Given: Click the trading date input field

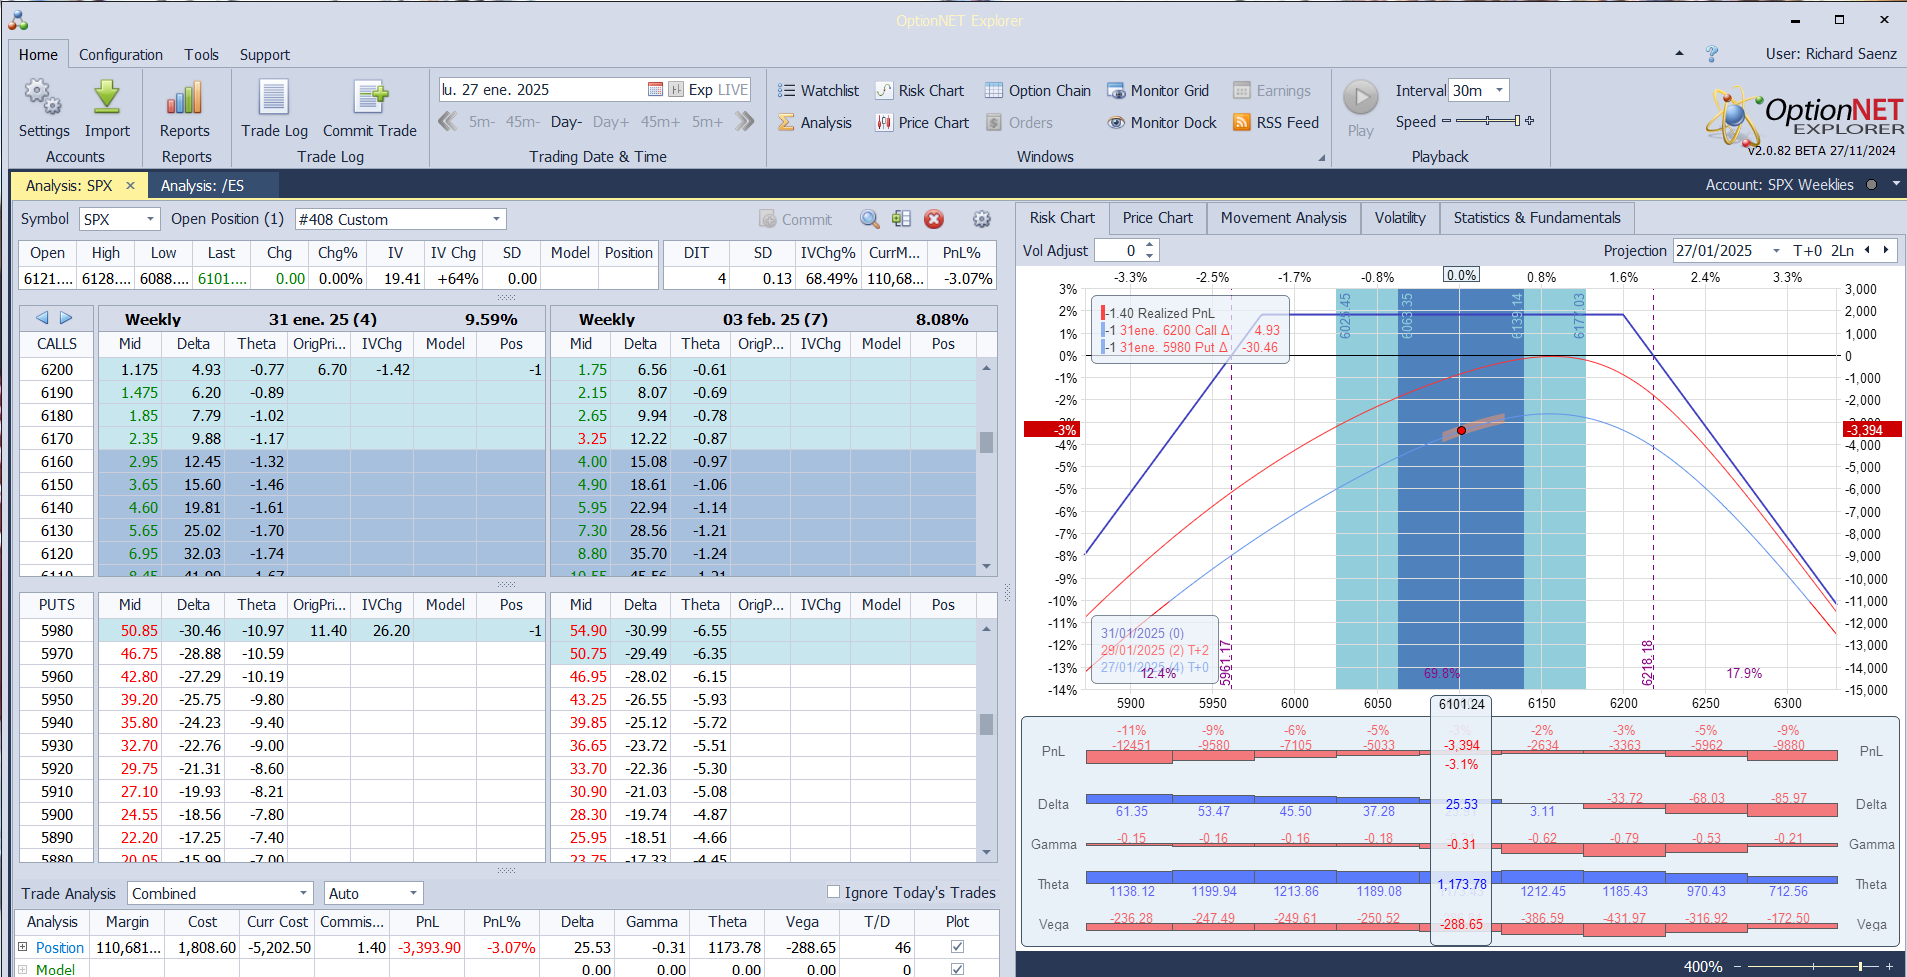Looking at the screenshot, I should 542,90.
